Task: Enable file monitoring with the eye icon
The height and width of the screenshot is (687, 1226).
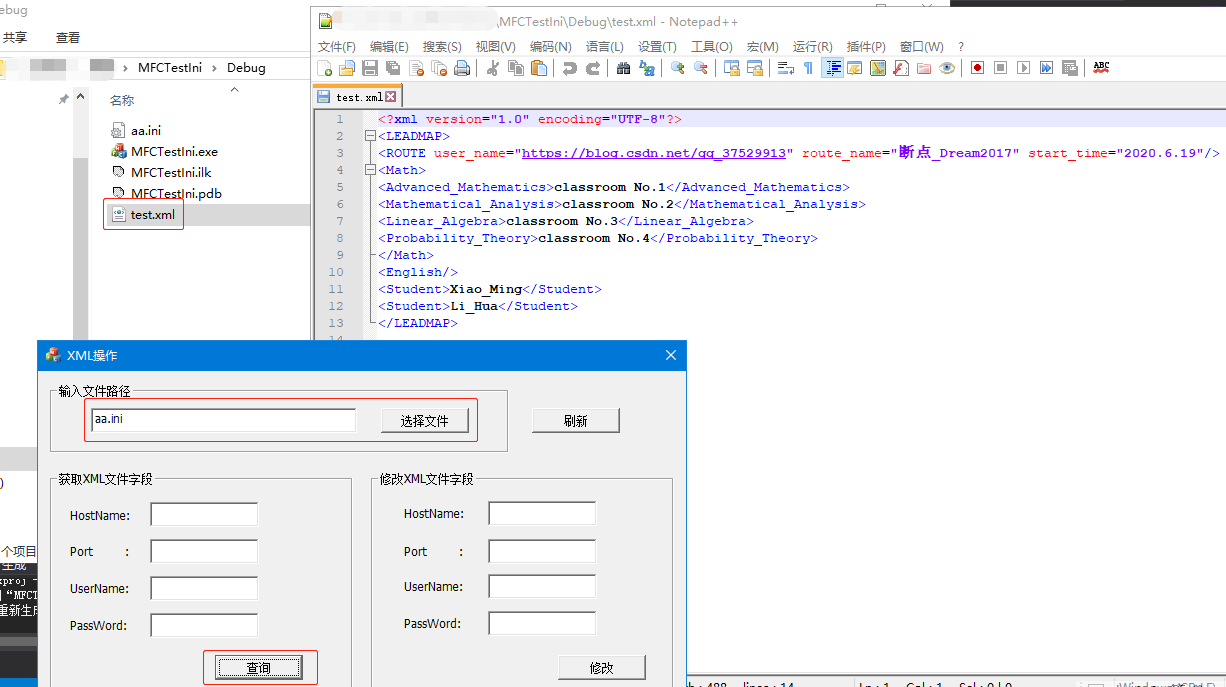Action: coord(946,67)
